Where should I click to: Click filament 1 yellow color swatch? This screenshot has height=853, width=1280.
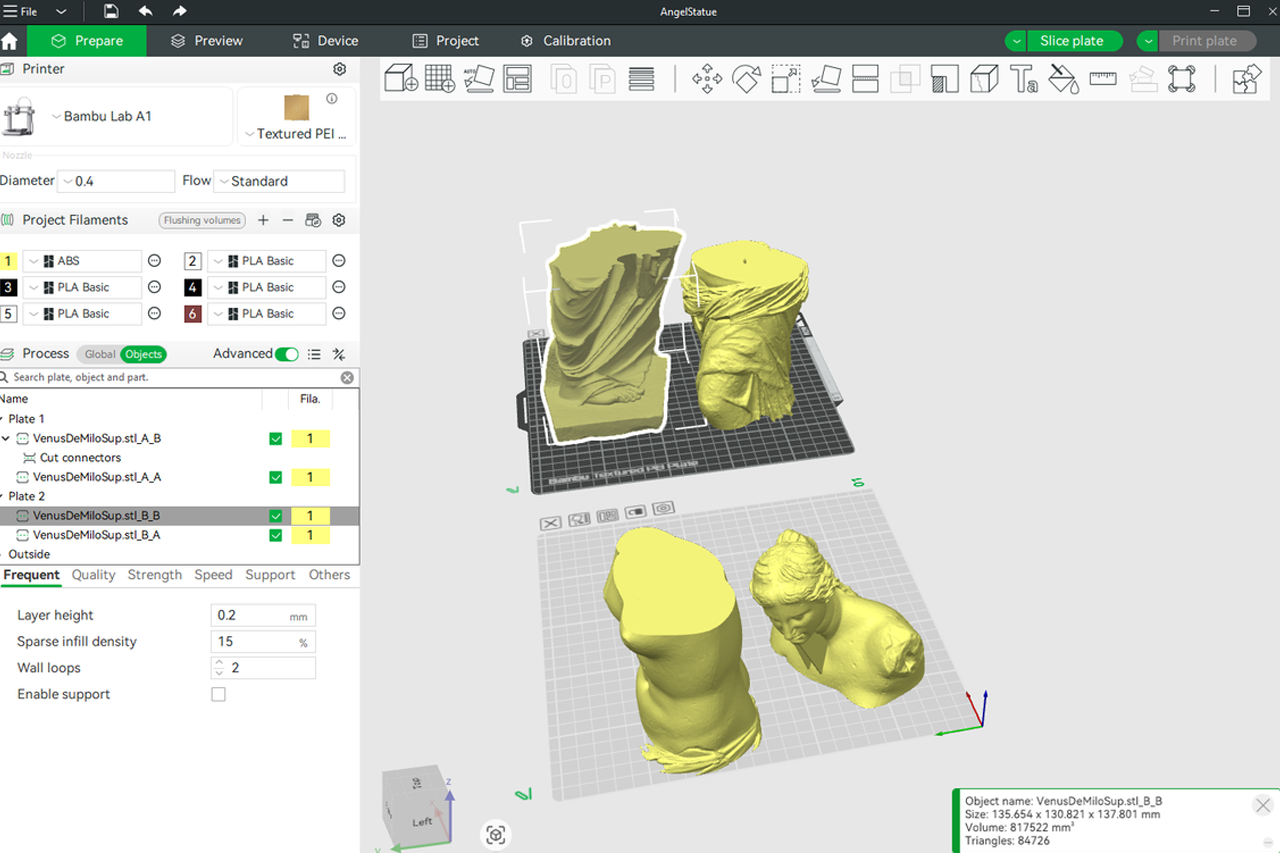(9, 261)
